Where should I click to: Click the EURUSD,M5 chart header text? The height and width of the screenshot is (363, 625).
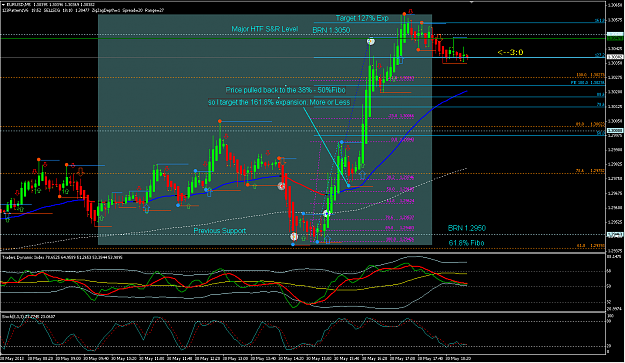pyautogui.click(x=50, y=5)
